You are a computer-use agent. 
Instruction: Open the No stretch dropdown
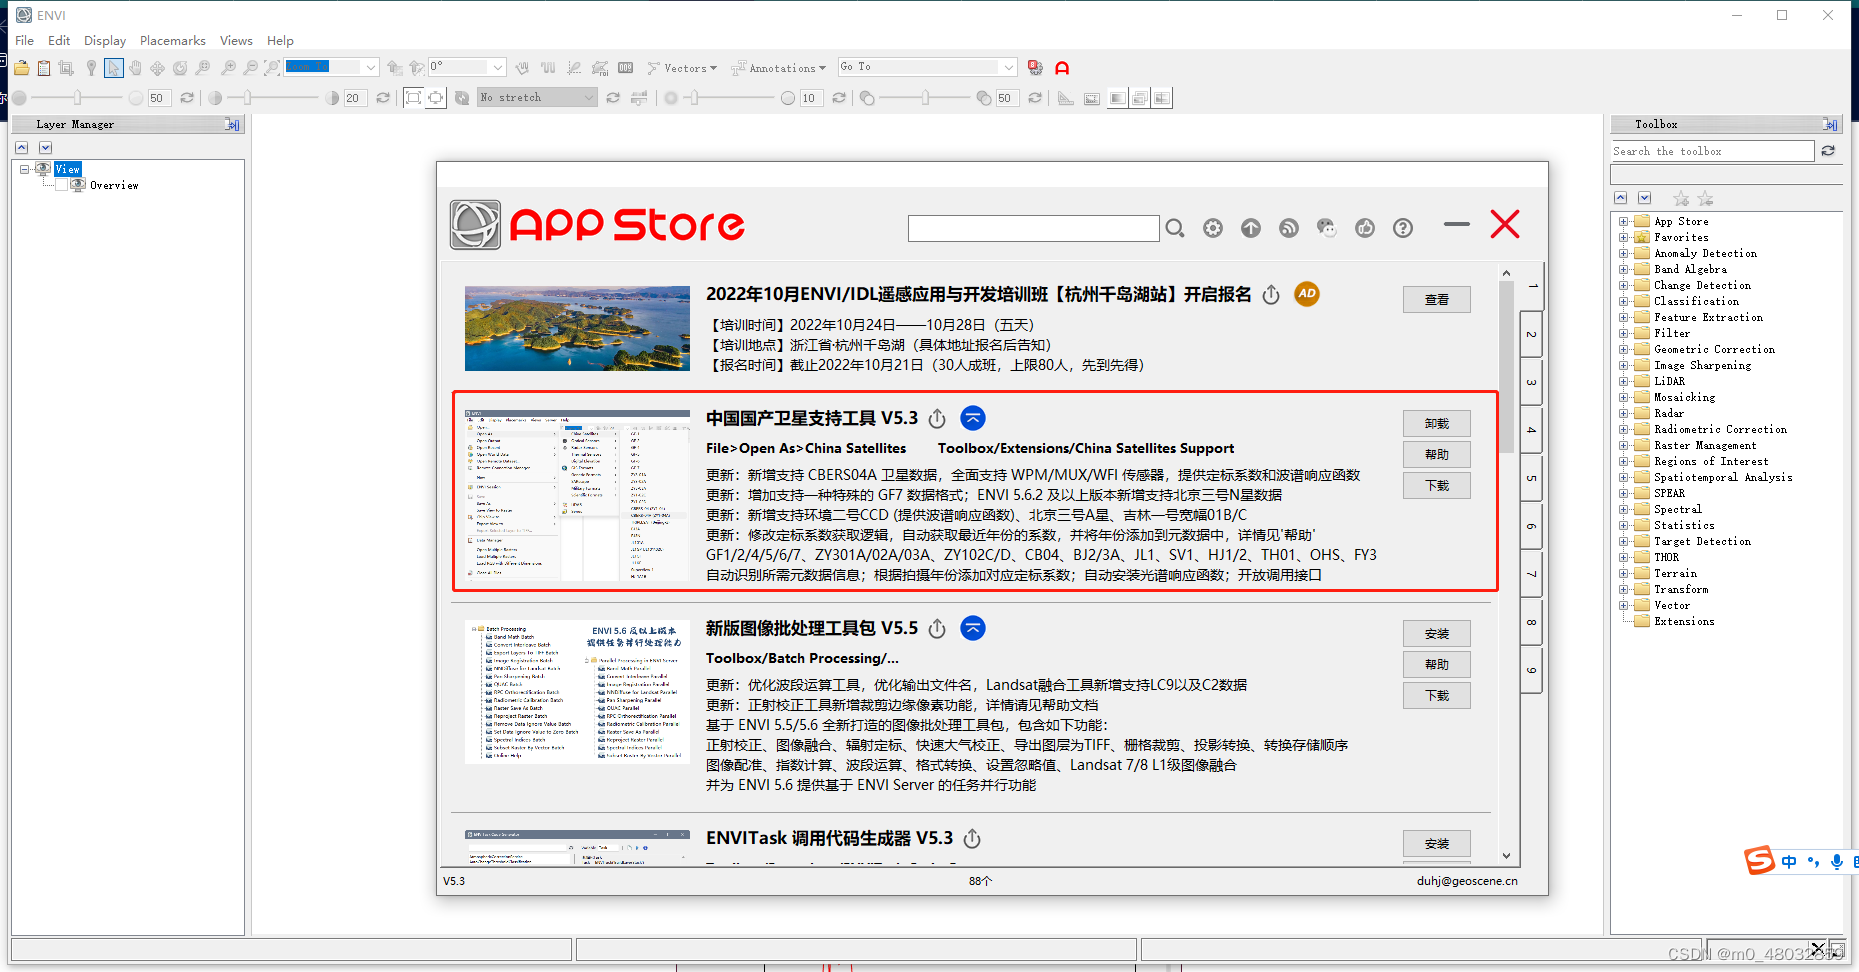[589, 97]
